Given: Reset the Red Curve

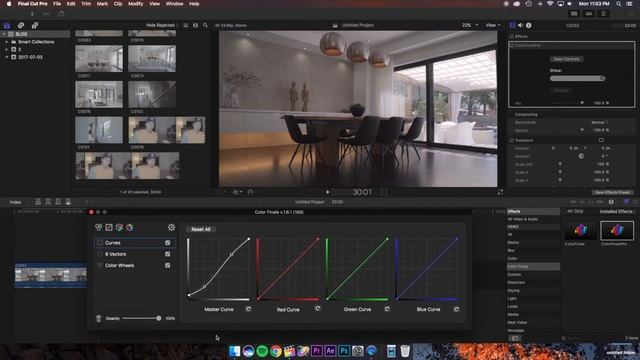Looking at the screenshot, I should coord(318,309).
